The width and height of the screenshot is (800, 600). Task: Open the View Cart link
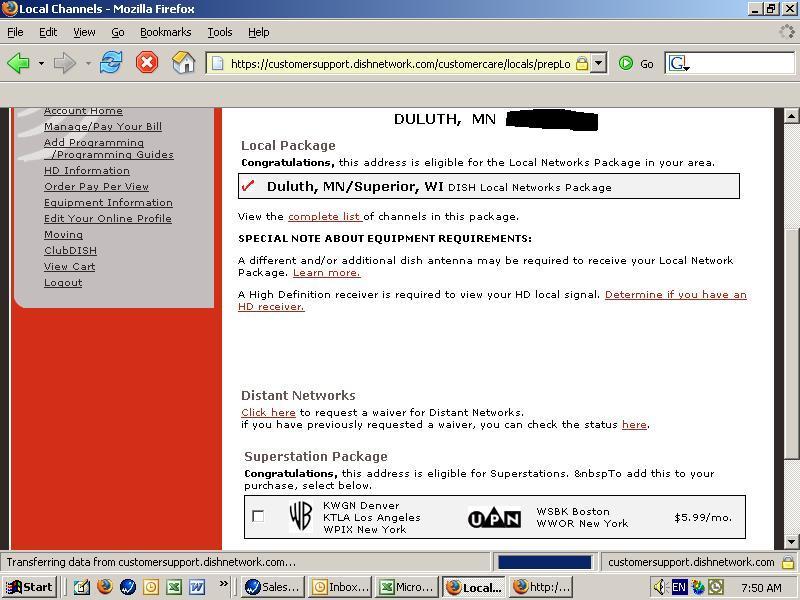pos(69,266)
